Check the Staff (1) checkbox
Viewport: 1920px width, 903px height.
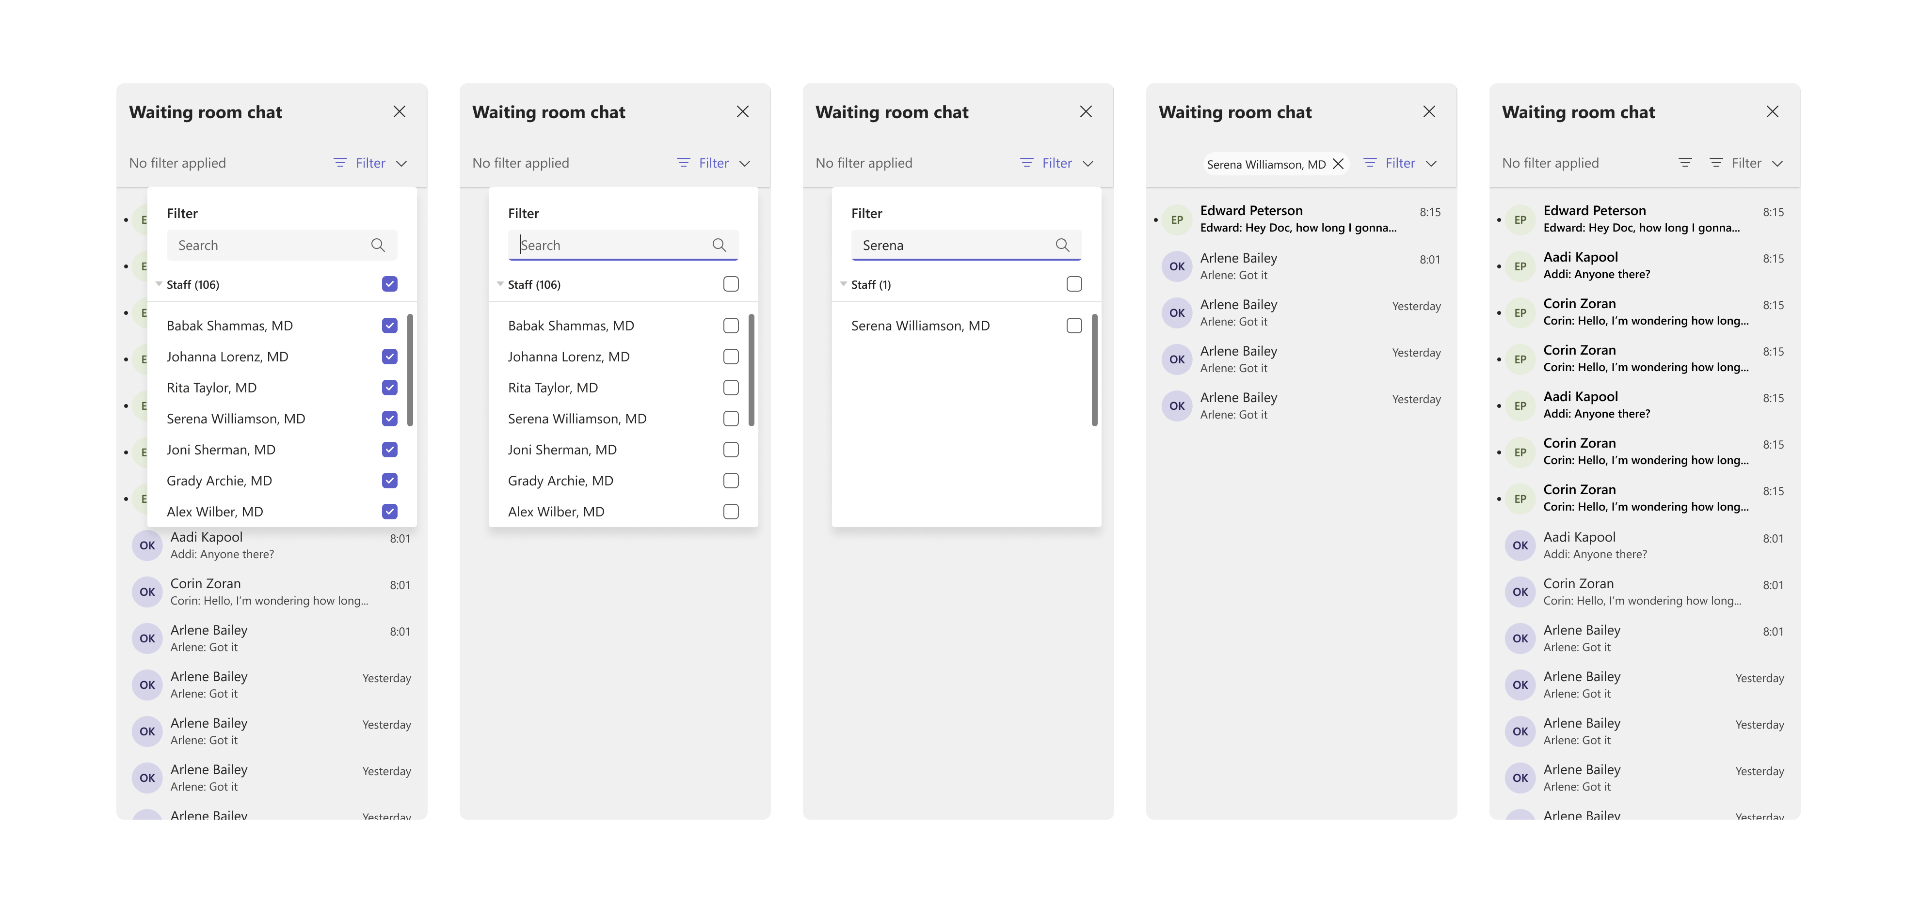tap(1074, 284)
